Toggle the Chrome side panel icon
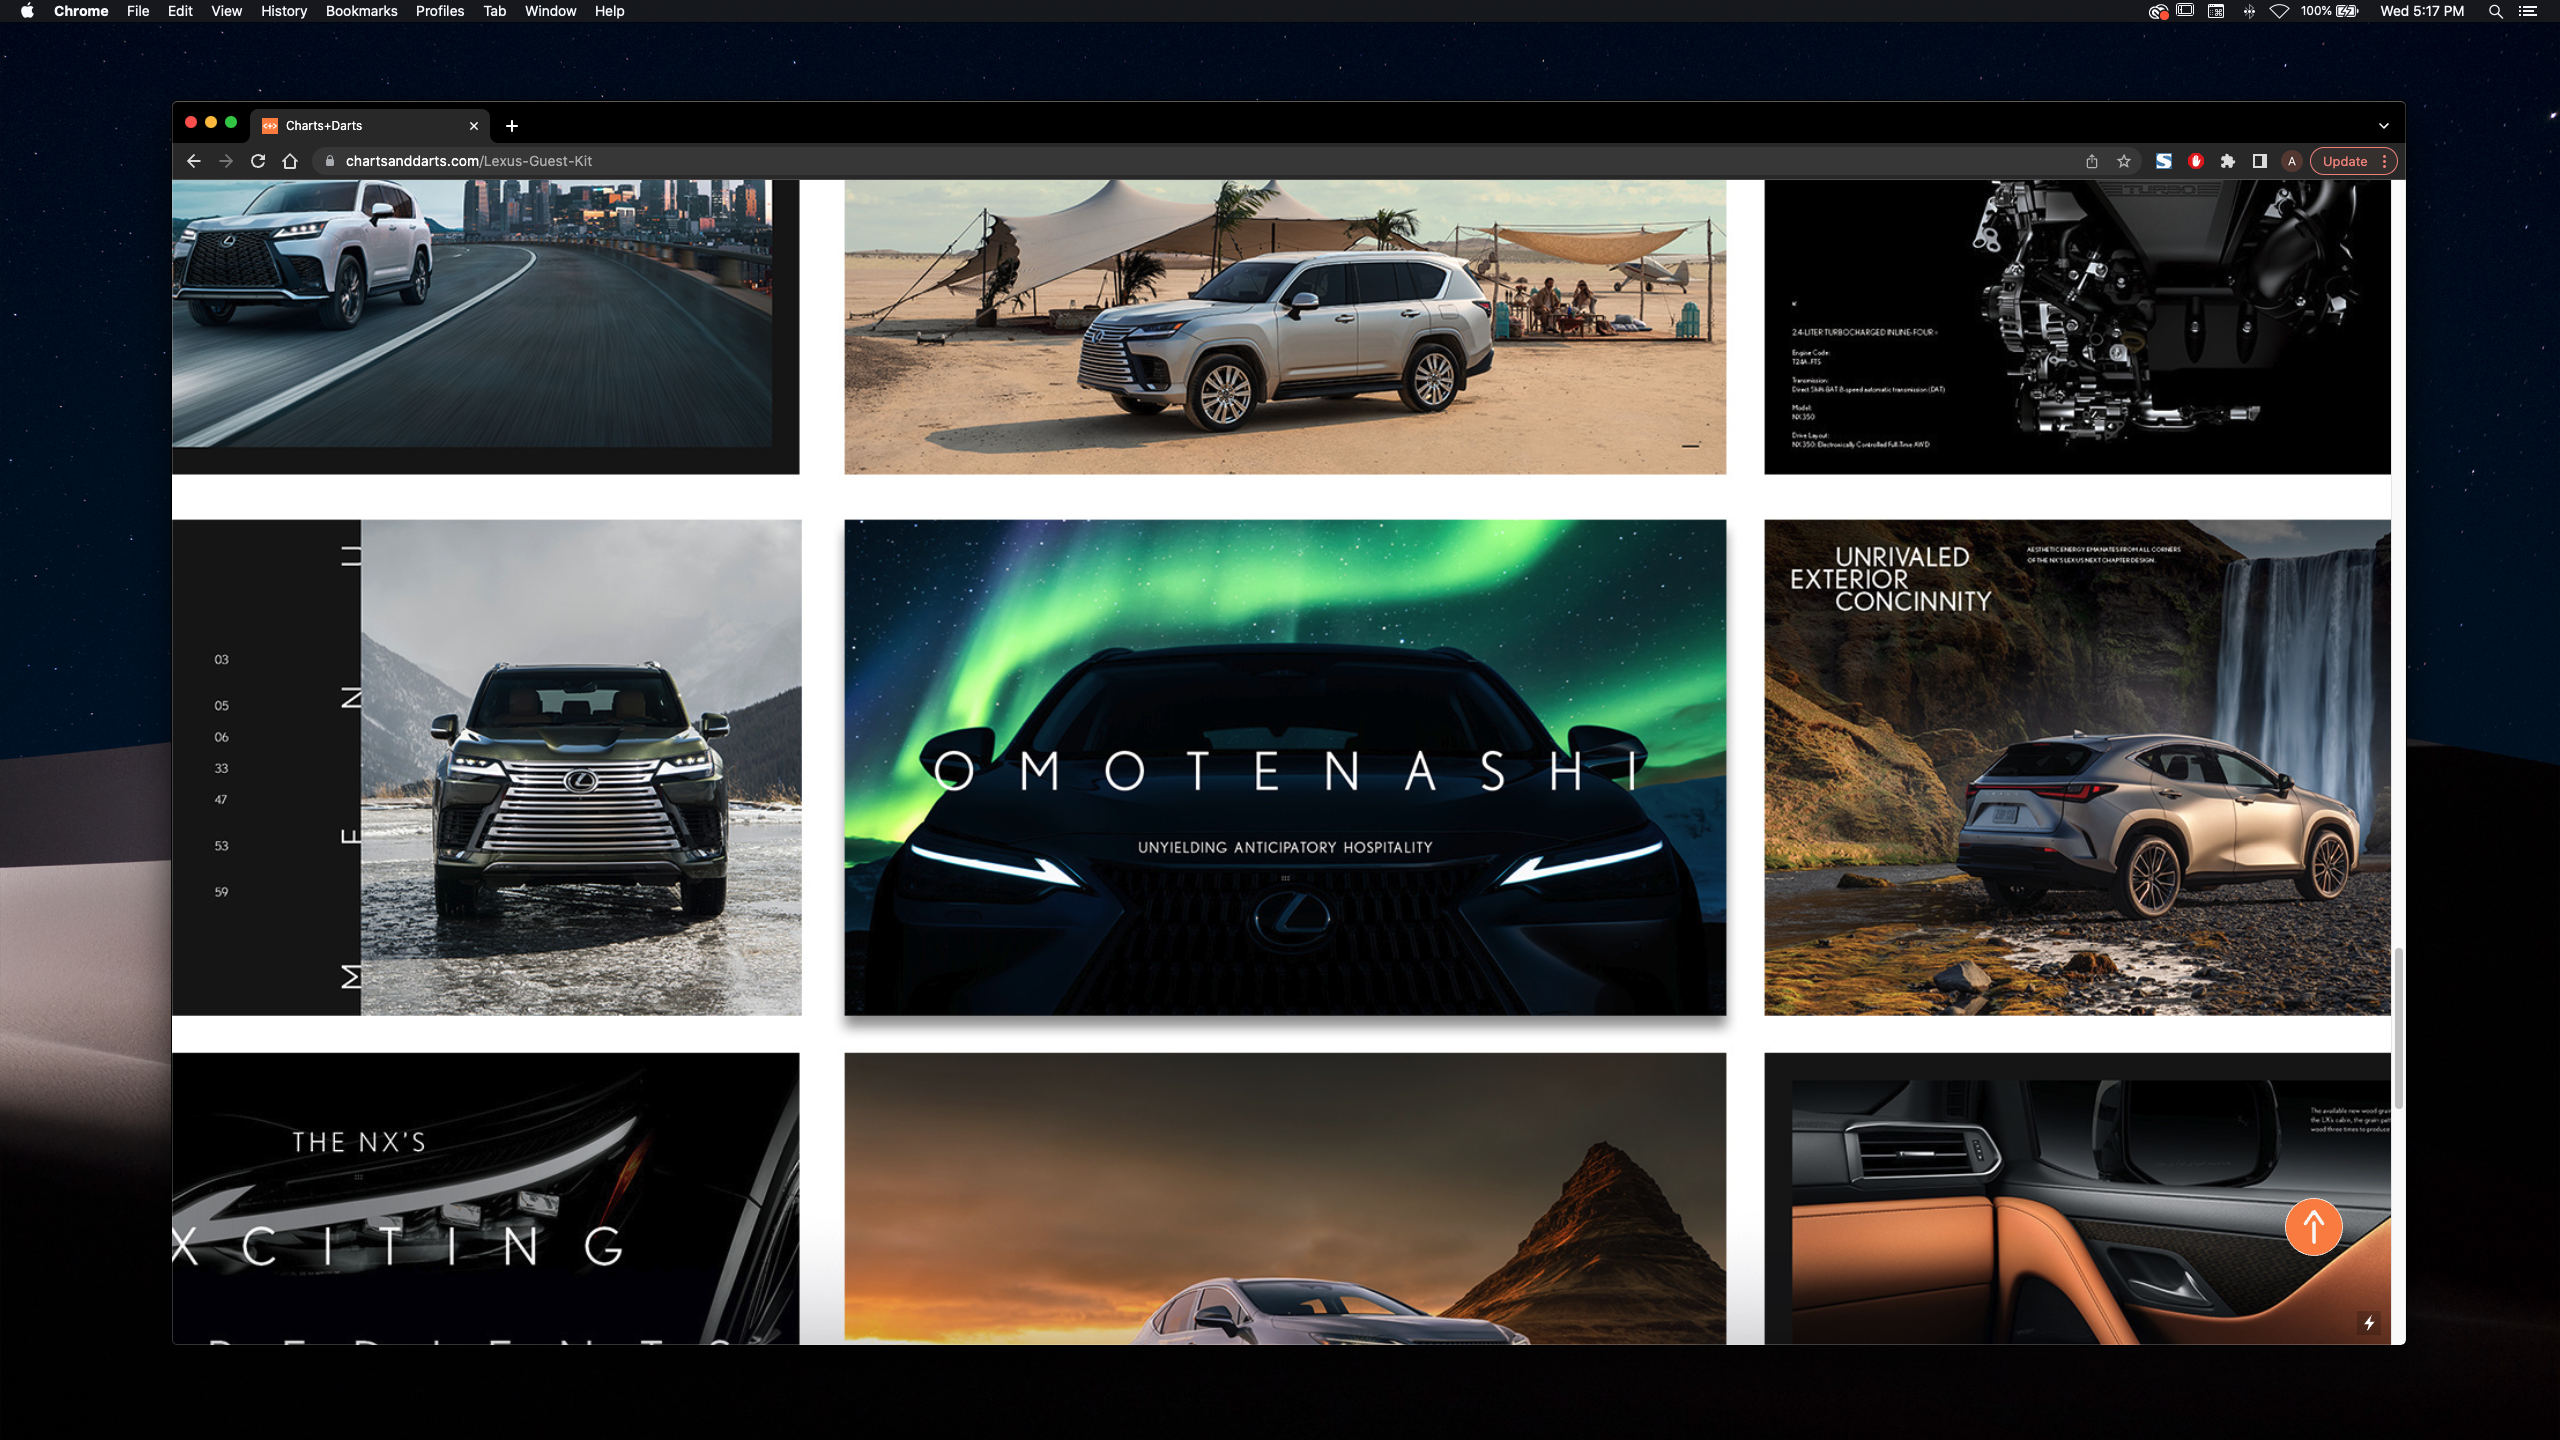The image size is (2560, 1440). pos(2260,161)
